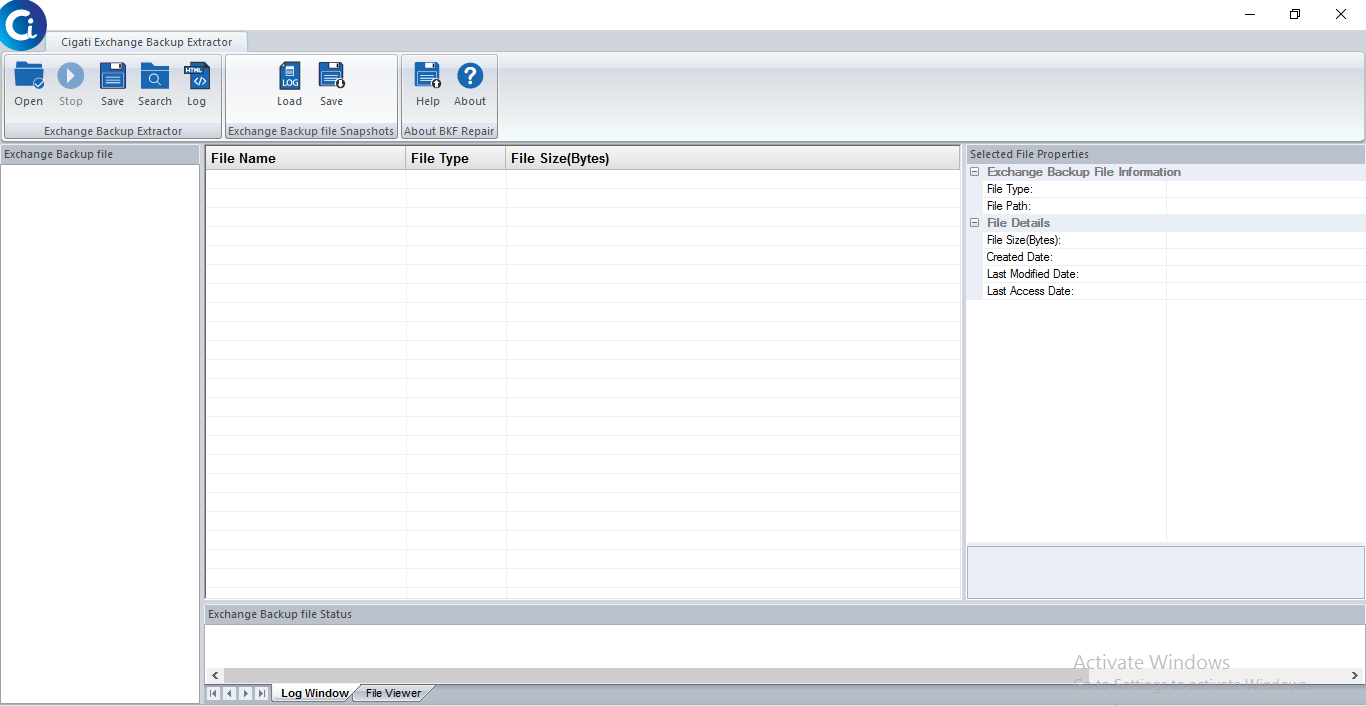The width and height of the screenshot is (1366, 706).
Task: Click the Exchange Backup Extractor group label
Action: click(x=113, y=131)
